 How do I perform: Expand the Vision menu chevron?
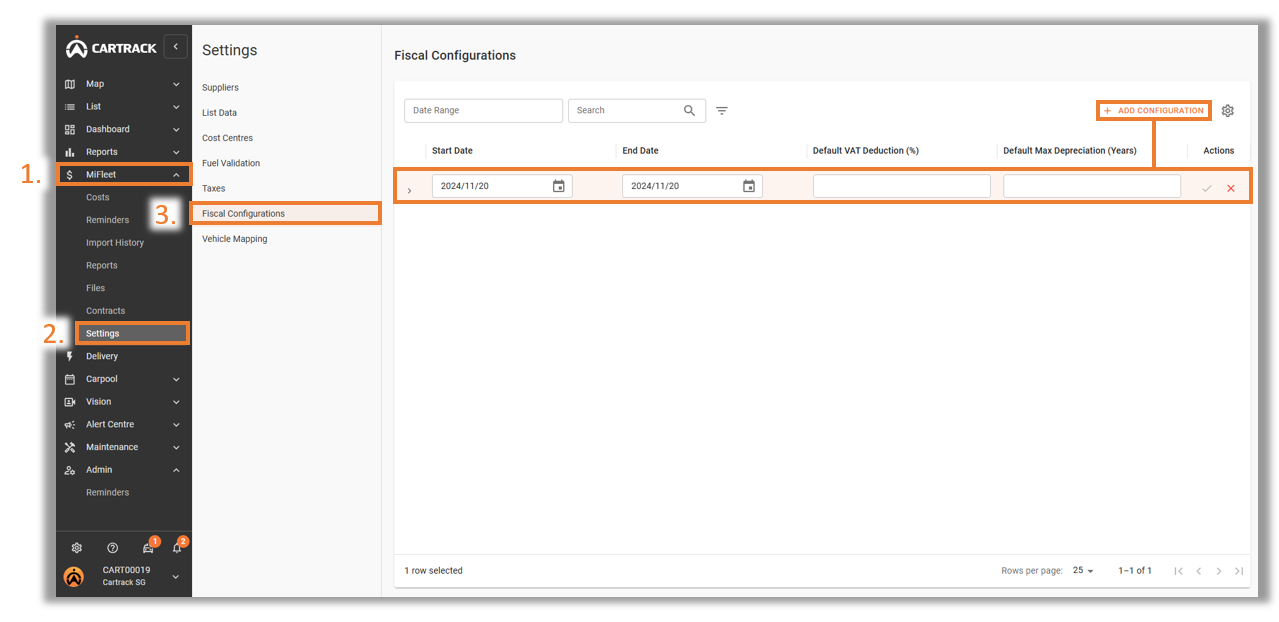[x=176, y=402]
